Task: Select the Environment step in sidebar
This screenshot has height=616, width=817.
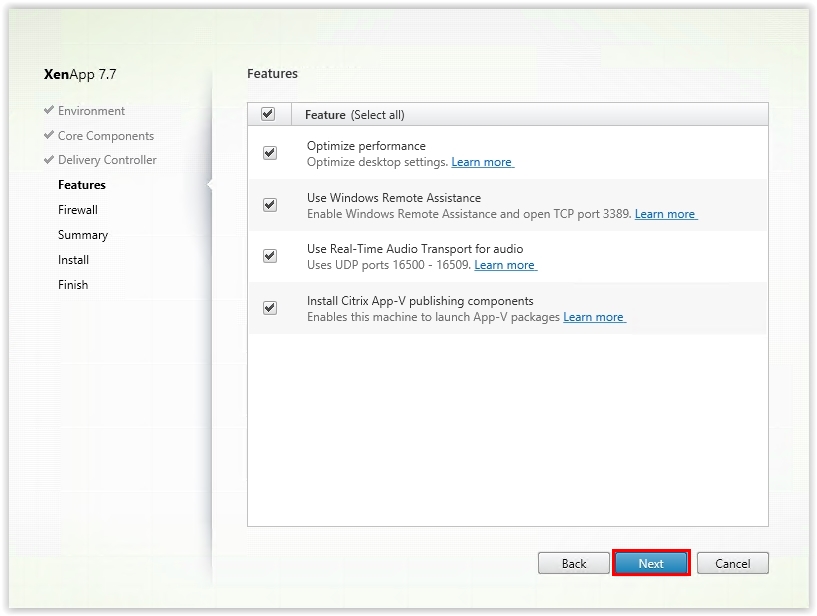Action: (x=91, y=111)
